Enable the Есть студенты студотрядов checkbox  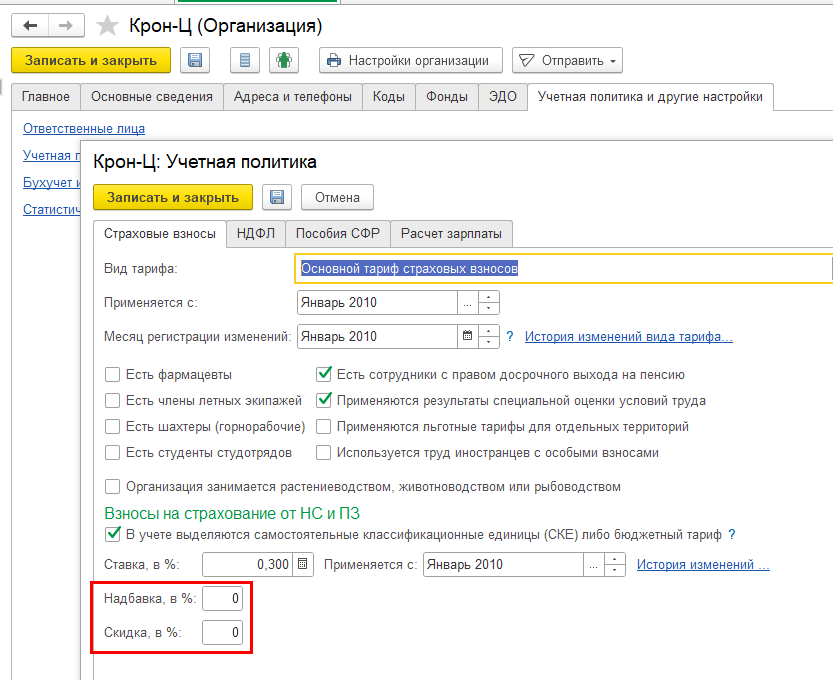(x=113, y=453)
